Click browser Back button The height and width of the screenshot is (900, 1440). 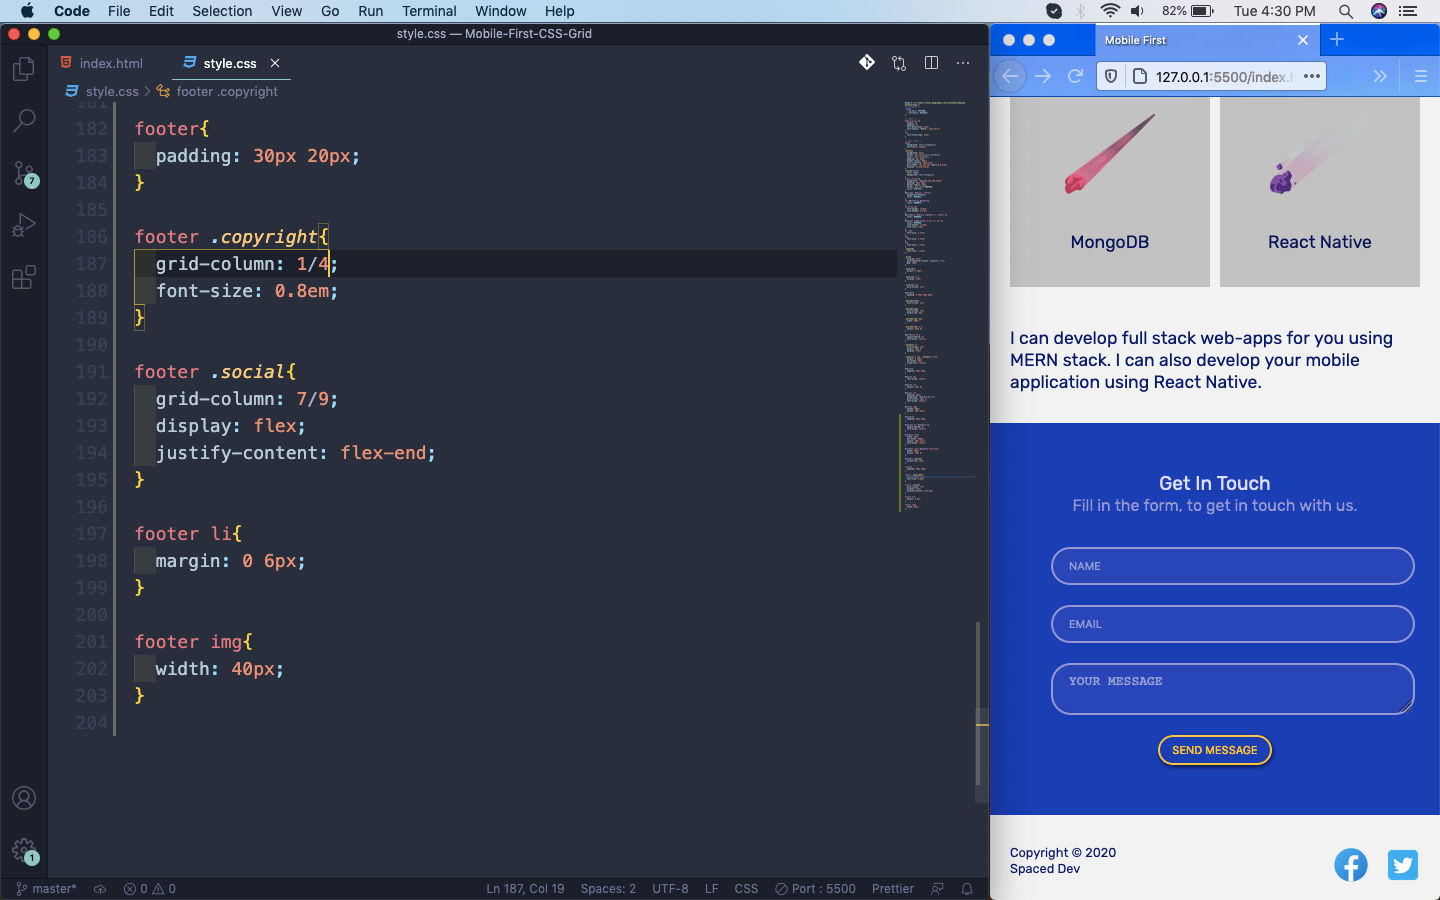click(x=1010, y=76)
